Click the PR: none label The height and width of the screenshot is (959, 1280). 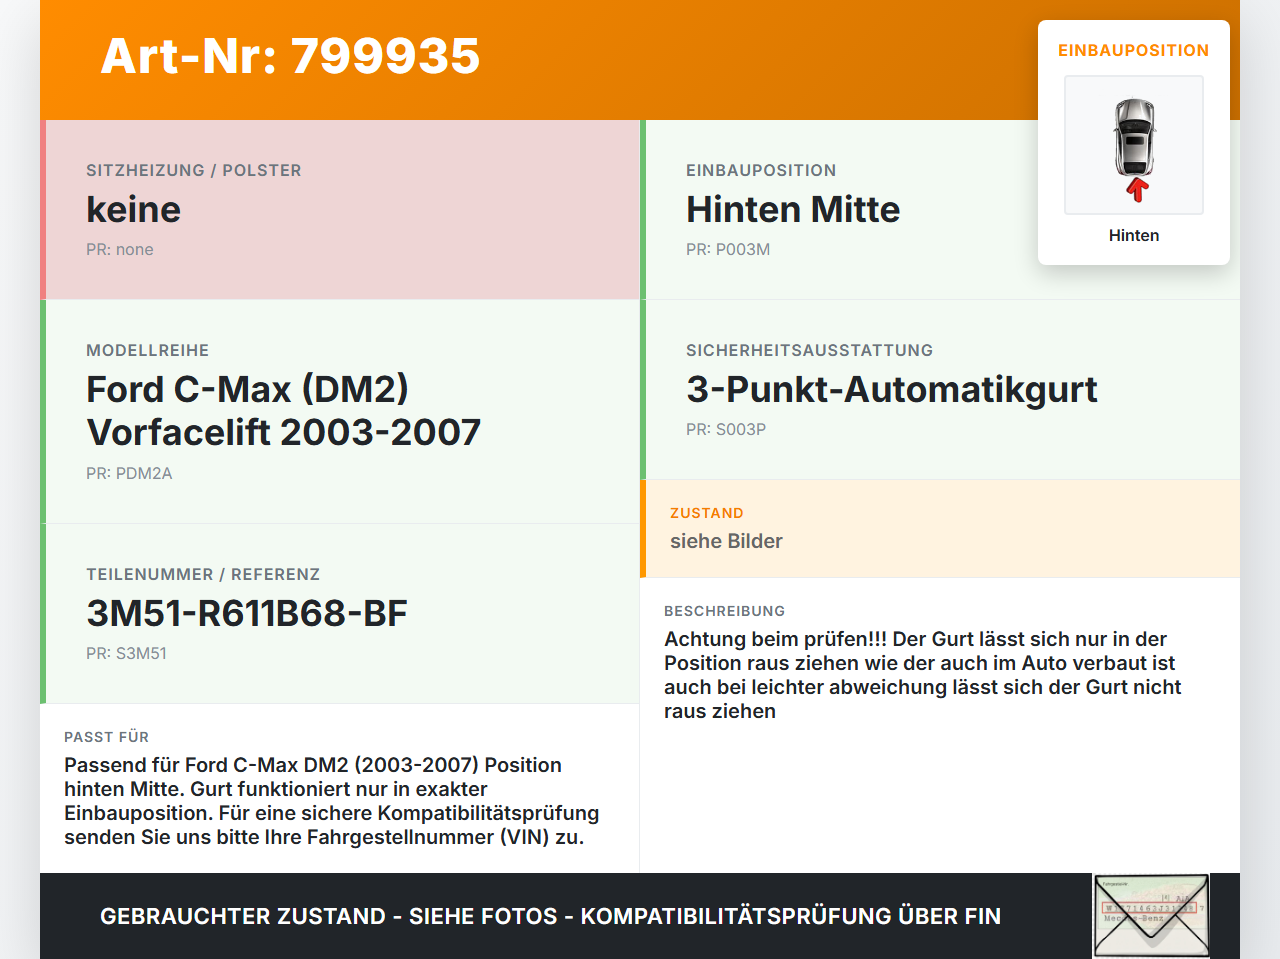(x=120, y=249)
